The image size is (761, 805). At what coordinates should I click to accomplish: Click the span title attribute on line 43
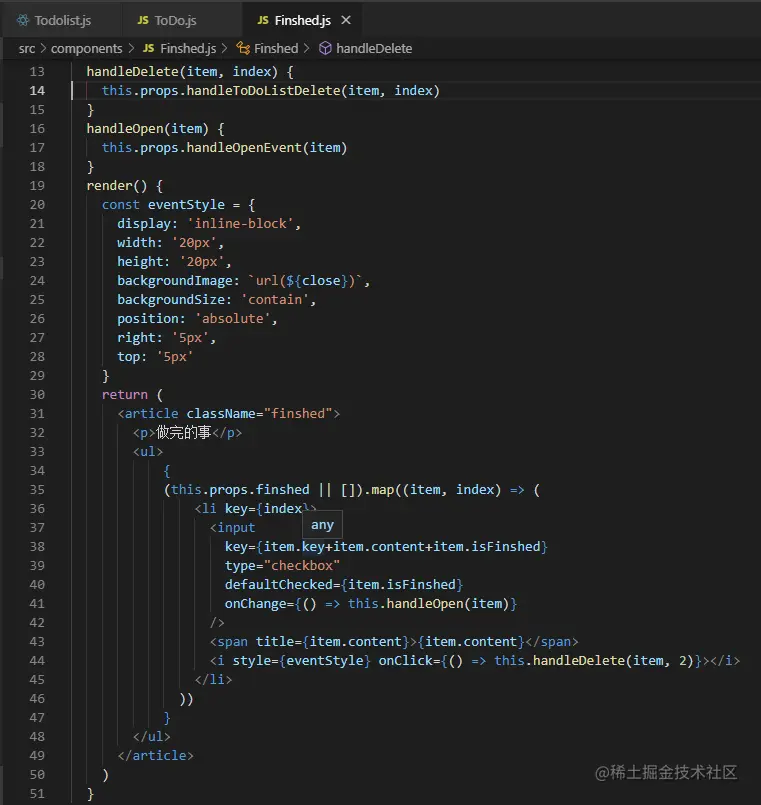[332, 642]
